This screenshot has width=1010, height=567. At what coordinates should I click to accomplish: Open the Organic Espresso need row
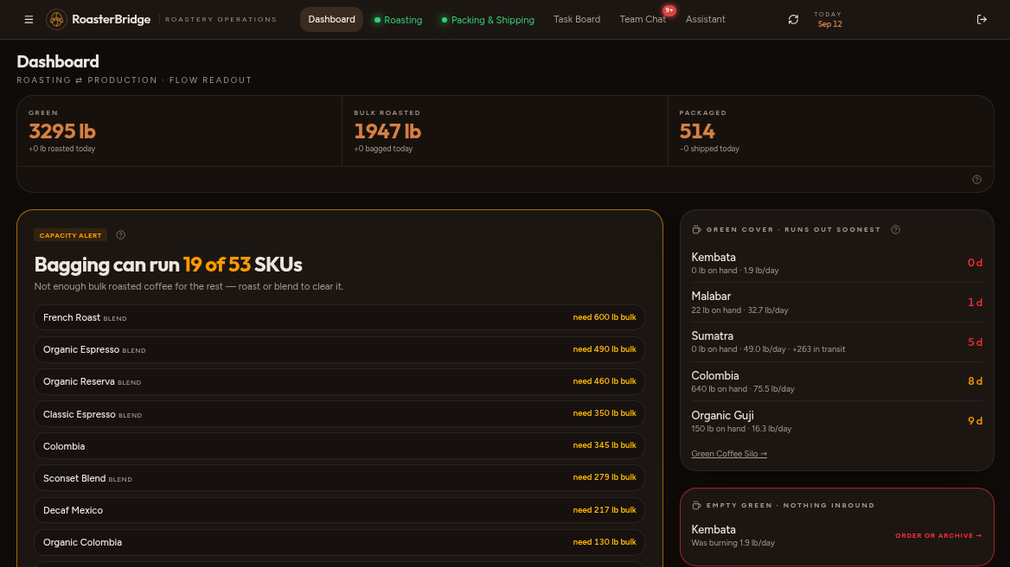(x=339, y=349)
